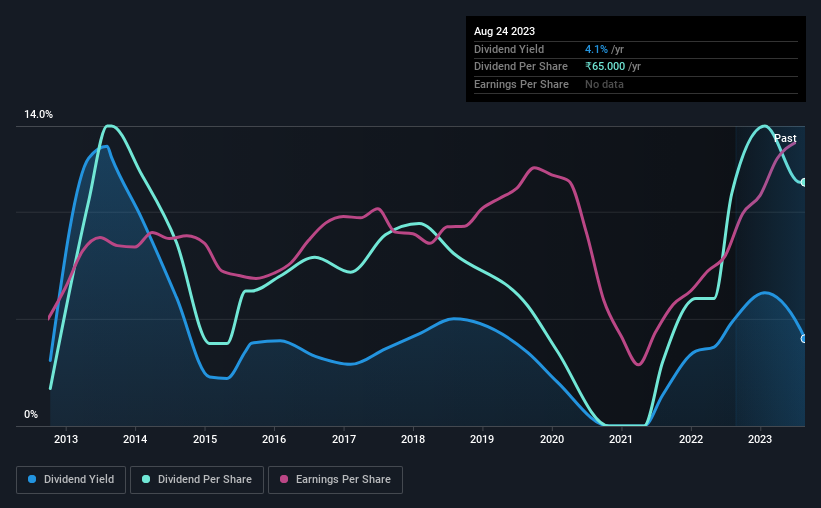Click the Past label on chart
Viewport: 821px width, 508px height.
(x=785, y=138)
